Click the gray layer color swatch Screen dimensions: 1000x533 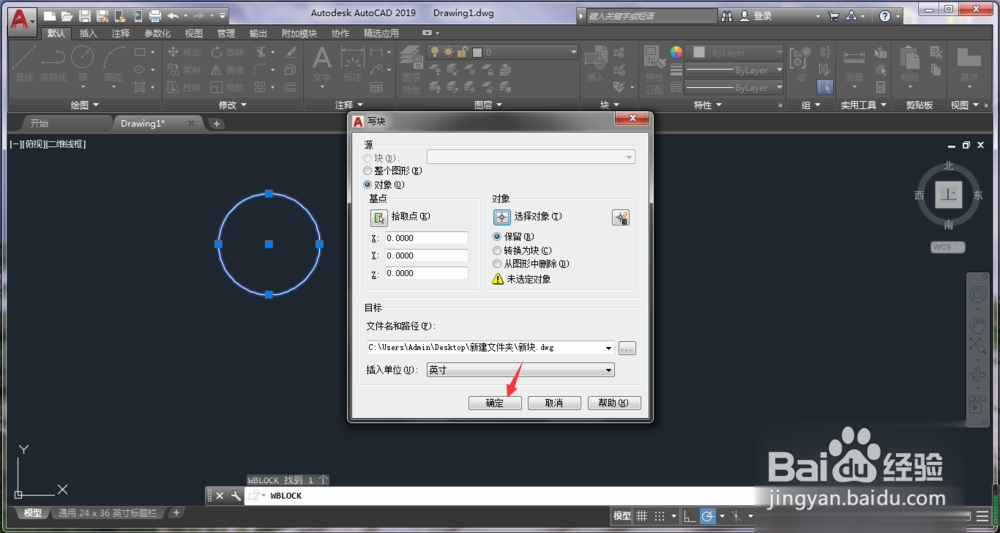tap(477, 53)
